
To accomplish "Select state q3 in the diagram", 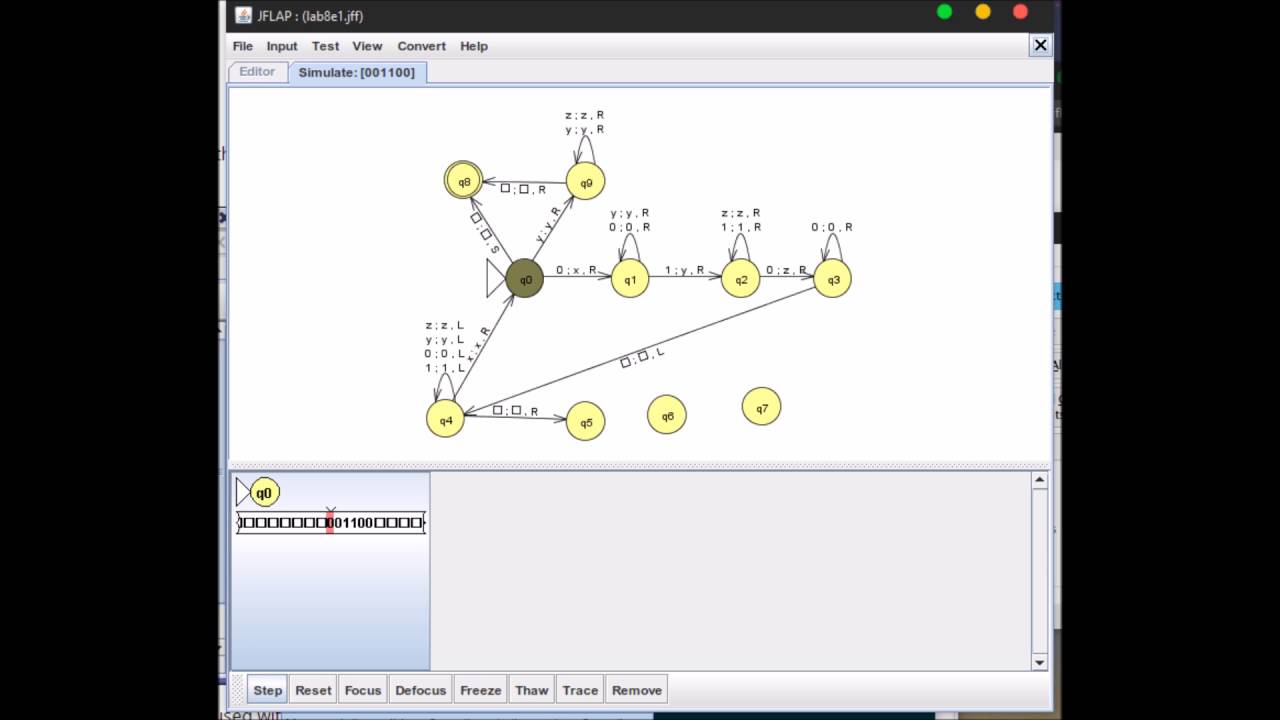I will click(833, 279).
